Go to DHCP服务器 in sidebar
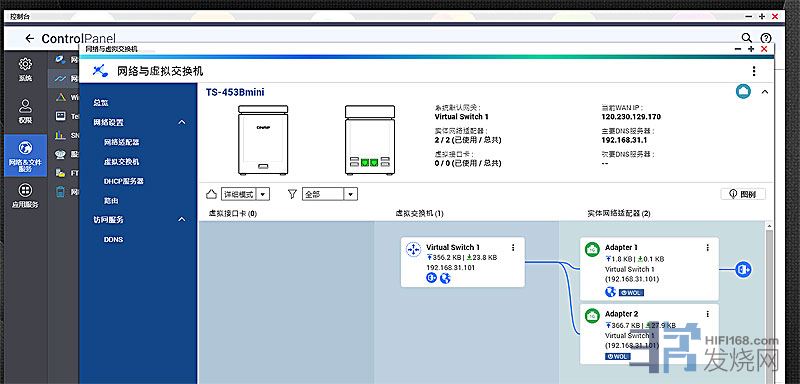This screenshot has width=800, height=384. click(123, 181)
